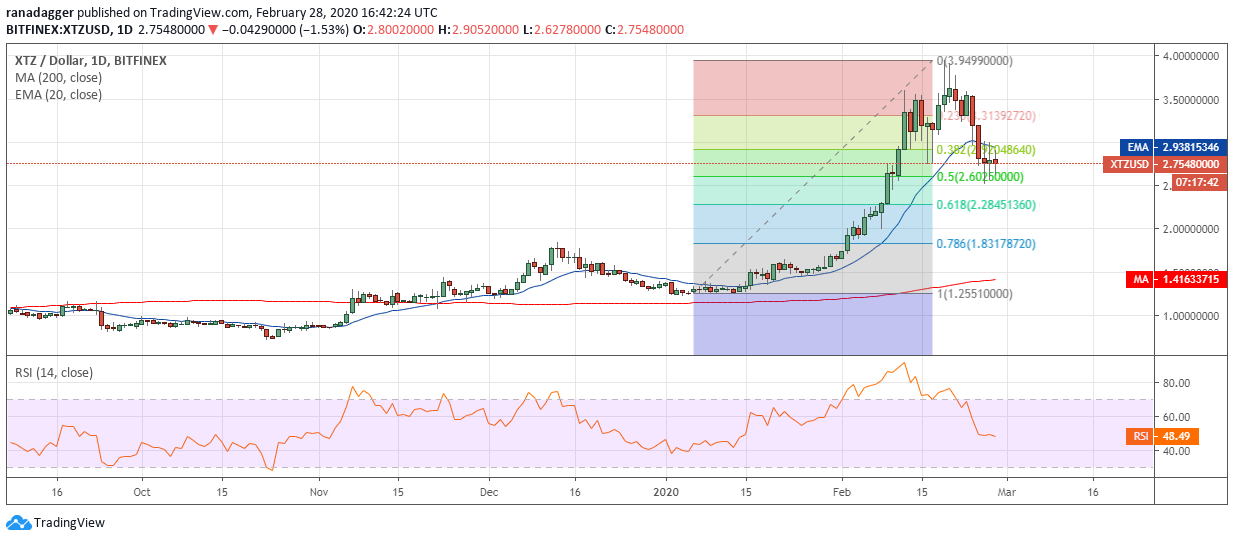Click the TradingView logo icon

pyautogui.click(x=17, y=523)
